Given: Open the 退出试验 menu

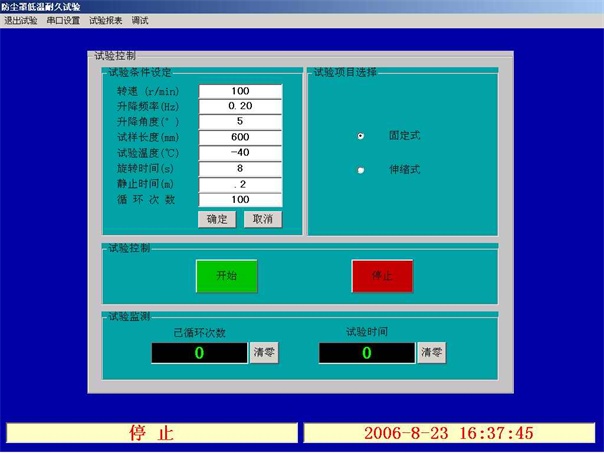Looking at the screenshot, I should pos(20,20).
